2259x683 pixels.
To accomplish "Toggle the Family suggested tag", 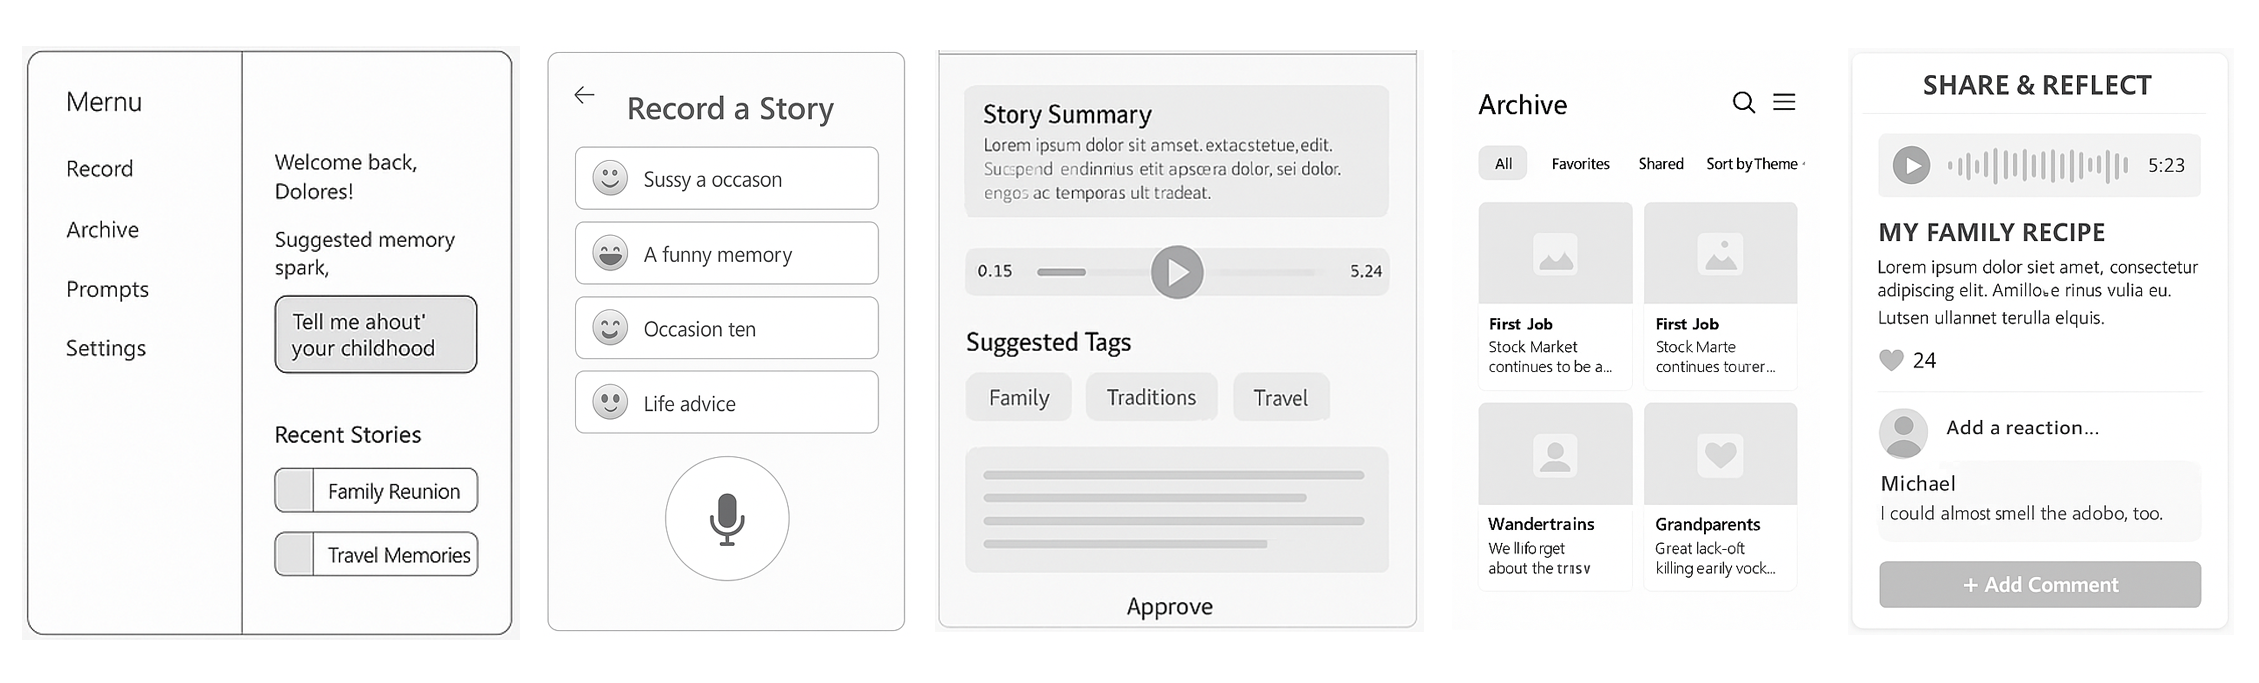I will pos(1019,397).
